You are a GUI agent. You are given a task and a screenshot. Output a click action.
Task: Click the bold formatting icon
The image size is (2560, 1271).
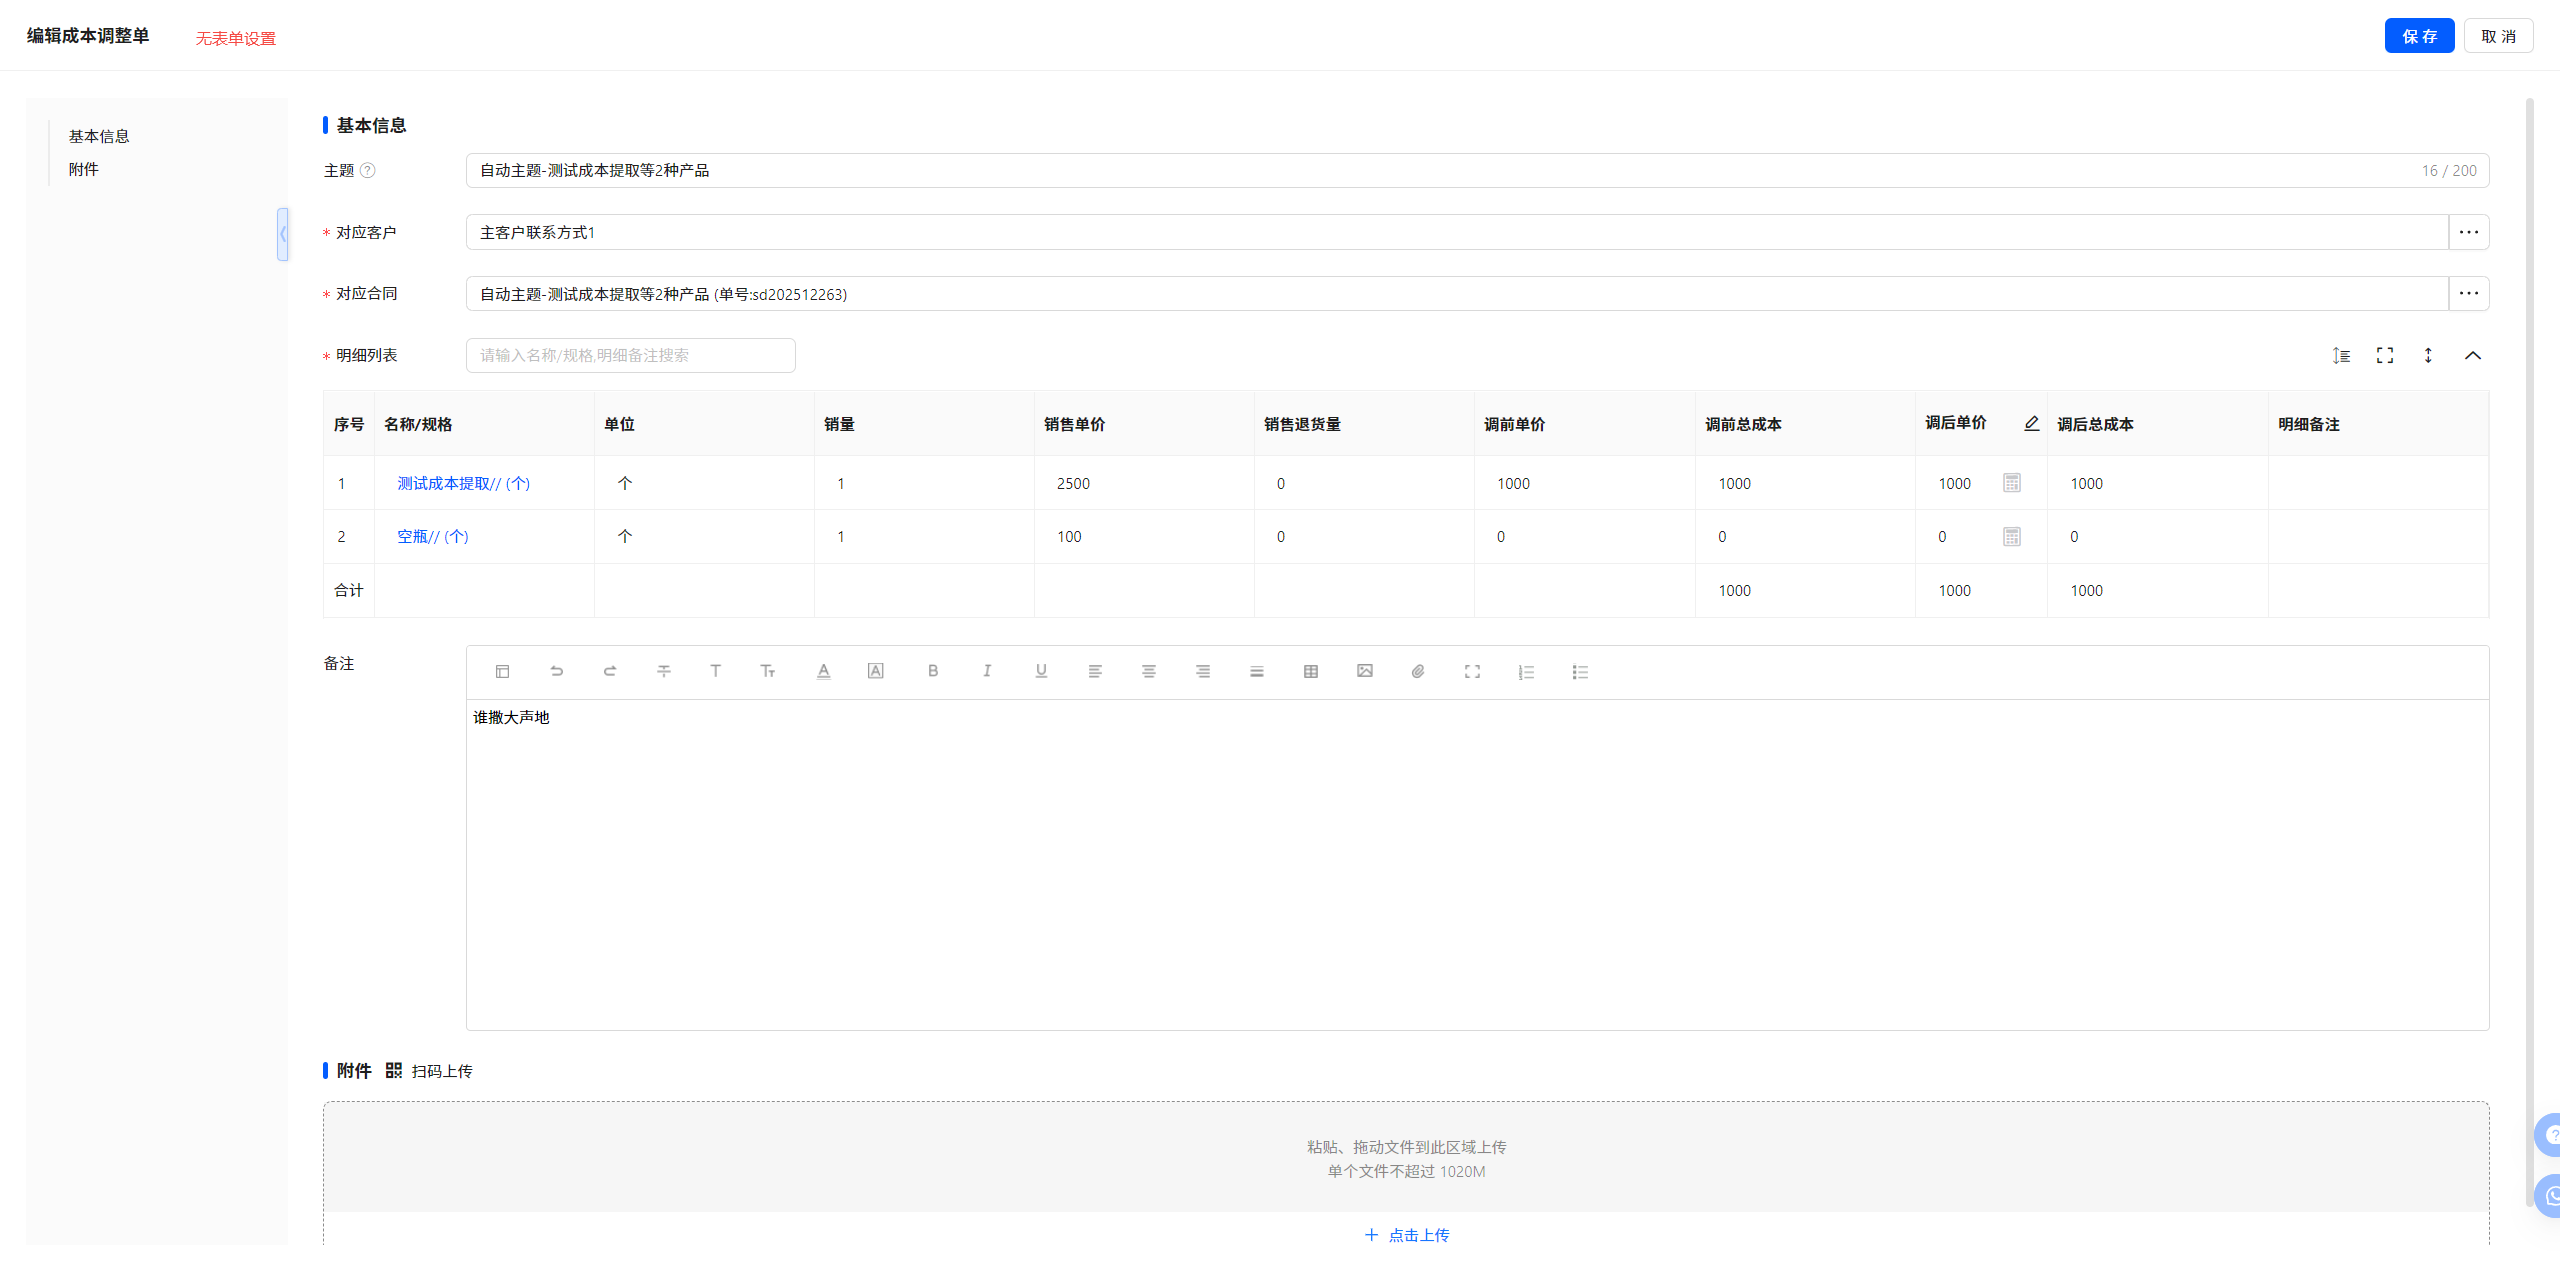coord(932,671)
